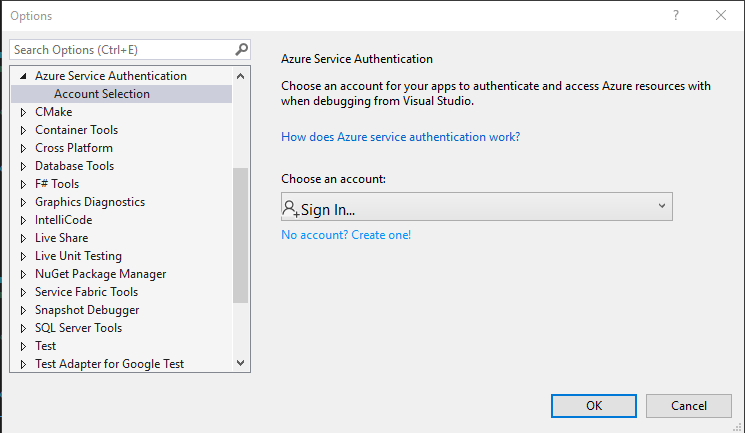This screenshot has width=745, height=433.
Task: Select the IntelliCode category
Action: [x=64, y=220]
